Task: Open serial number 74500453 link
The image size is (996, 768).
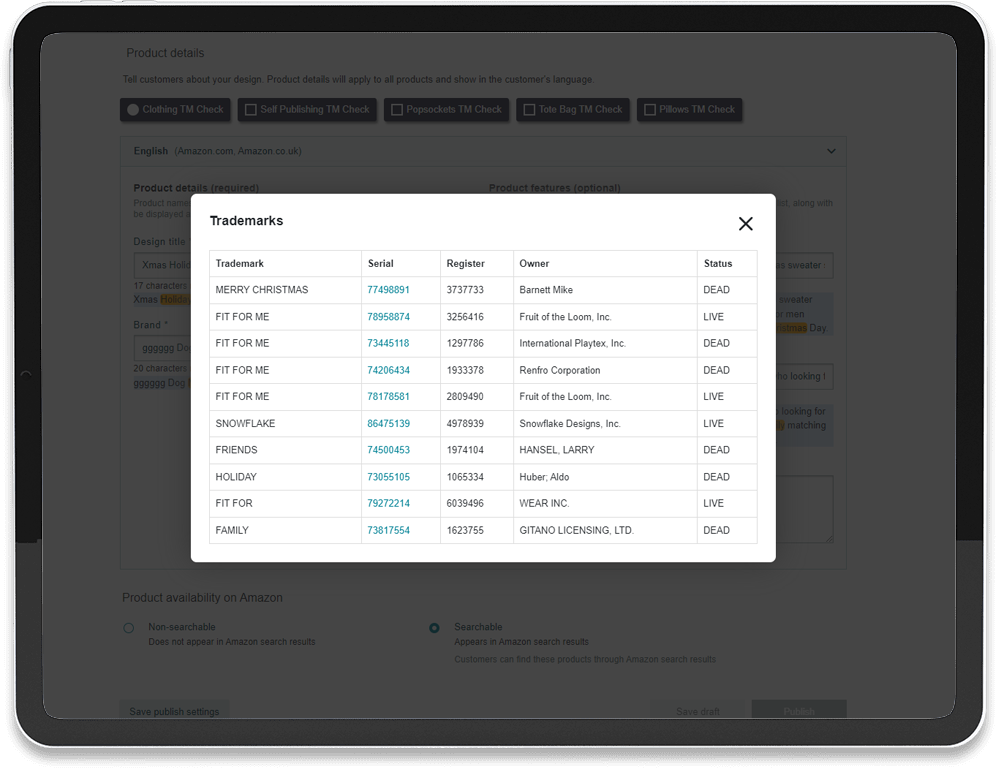Action: click(388, 450)
